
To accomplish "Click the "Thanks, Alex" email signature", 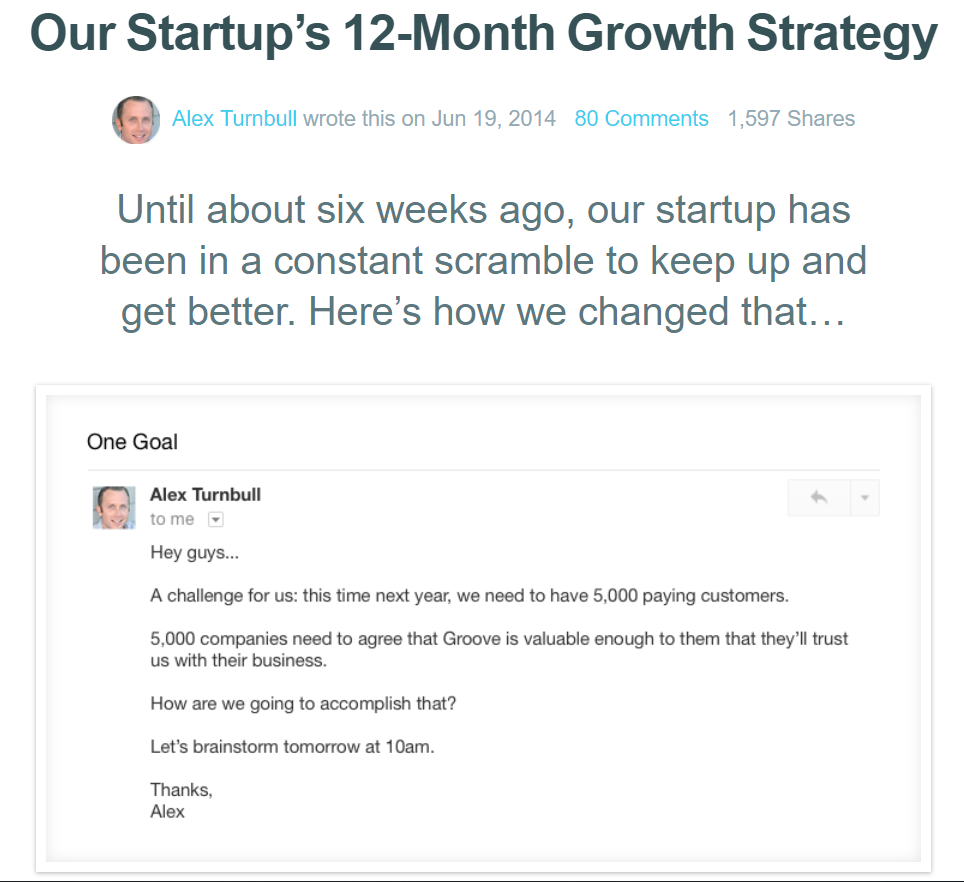I will [181, 800].
